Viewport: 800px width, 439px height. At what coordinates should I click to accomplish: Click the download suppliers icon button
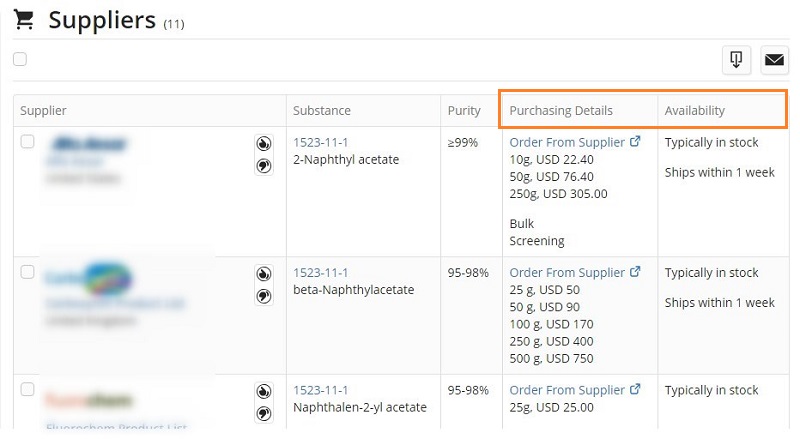[736, 60]
